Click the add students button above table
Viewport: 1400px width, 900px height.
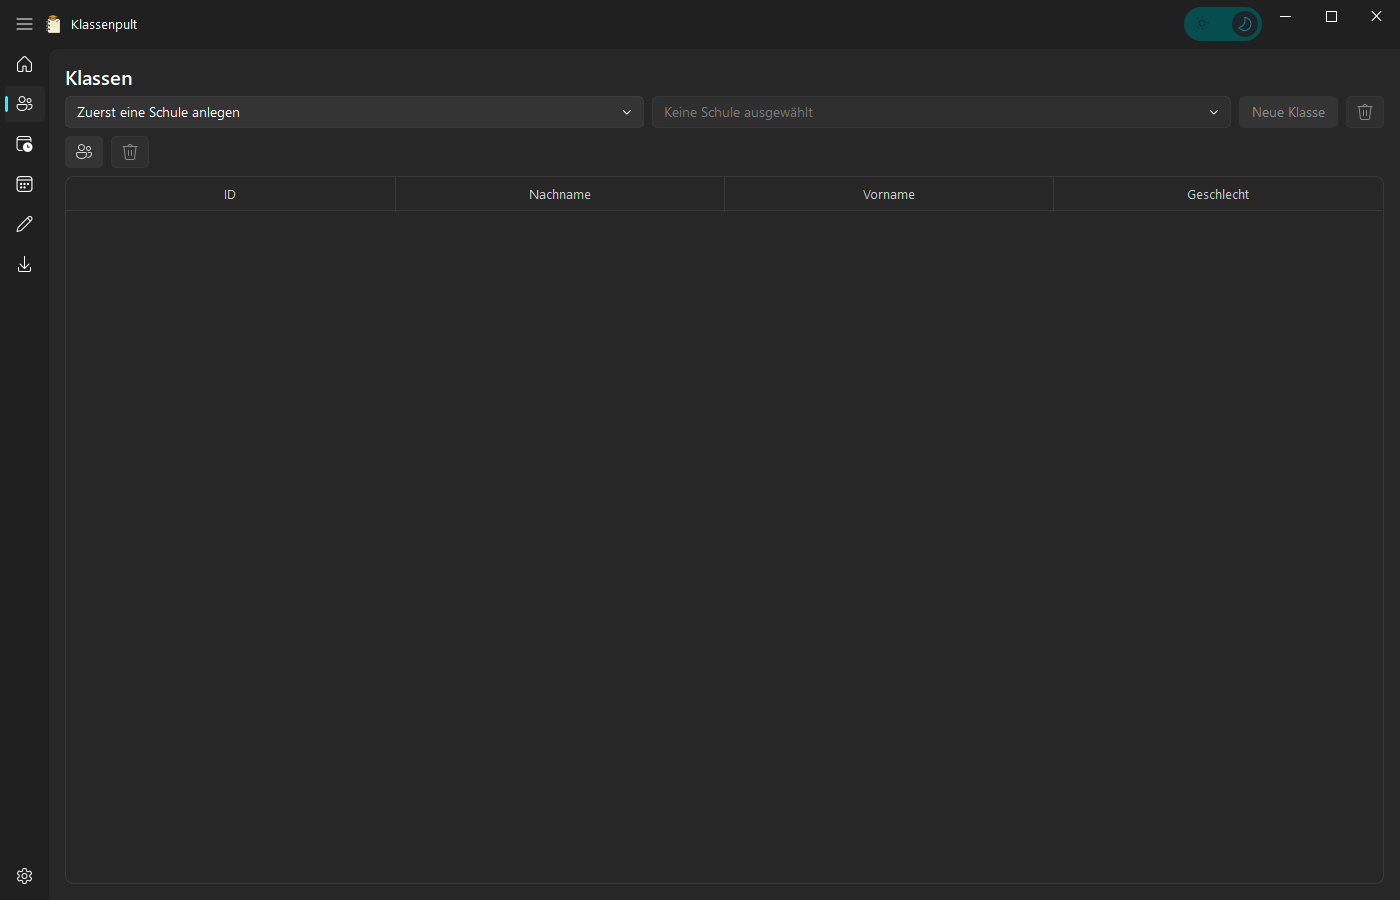point(84,152)
